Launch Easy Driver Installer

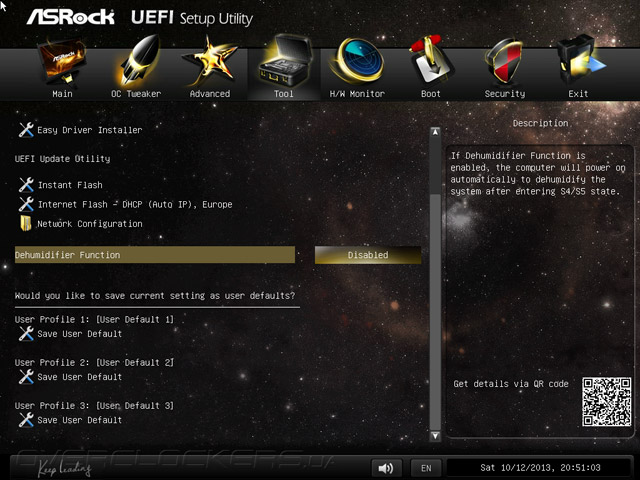[90, 130]
